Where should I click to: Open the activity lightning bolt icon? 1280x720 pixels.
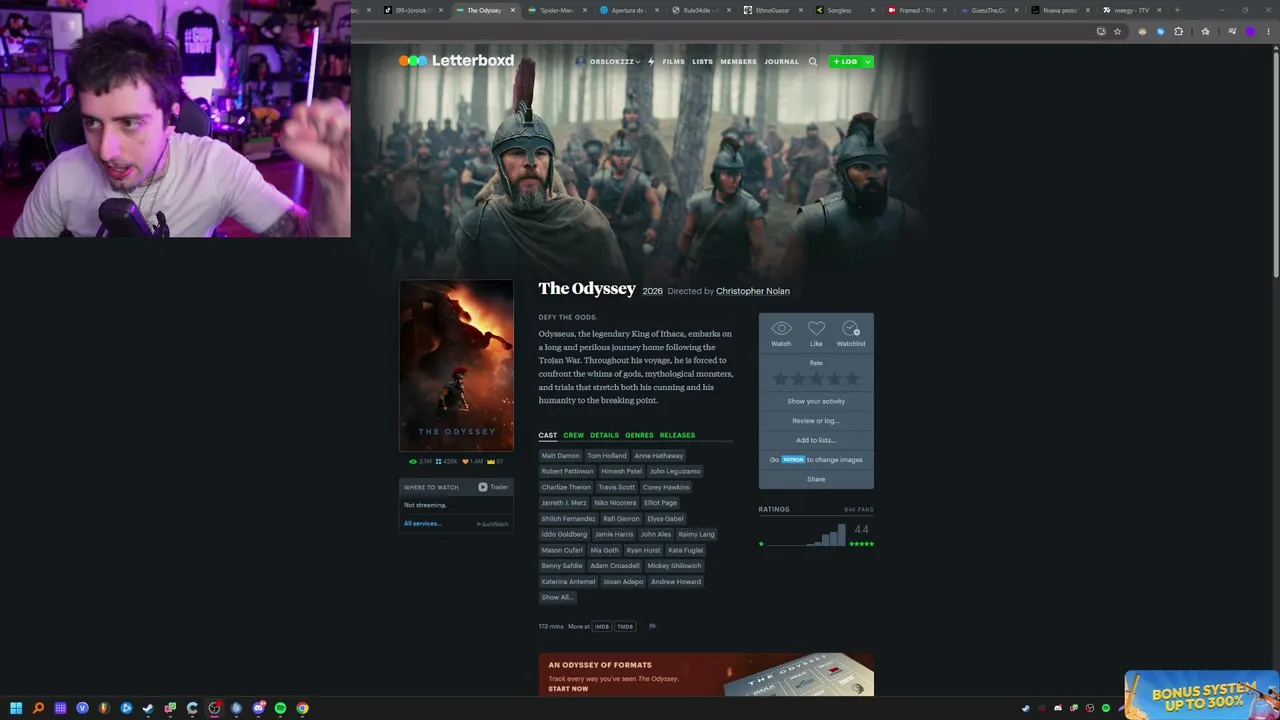click(650, 62)
